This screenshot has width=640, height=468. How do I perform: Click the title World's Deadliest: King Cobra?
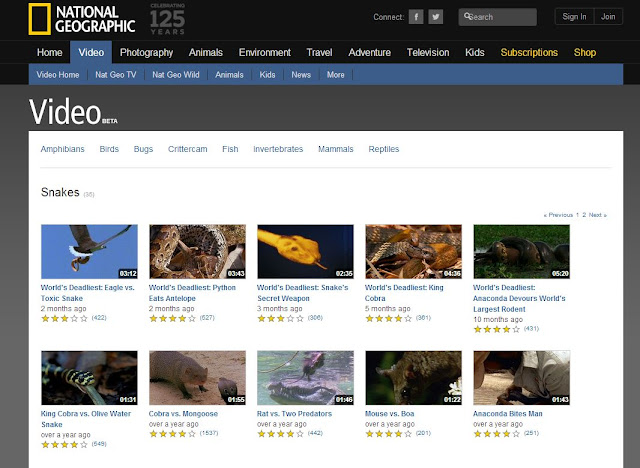404,293
